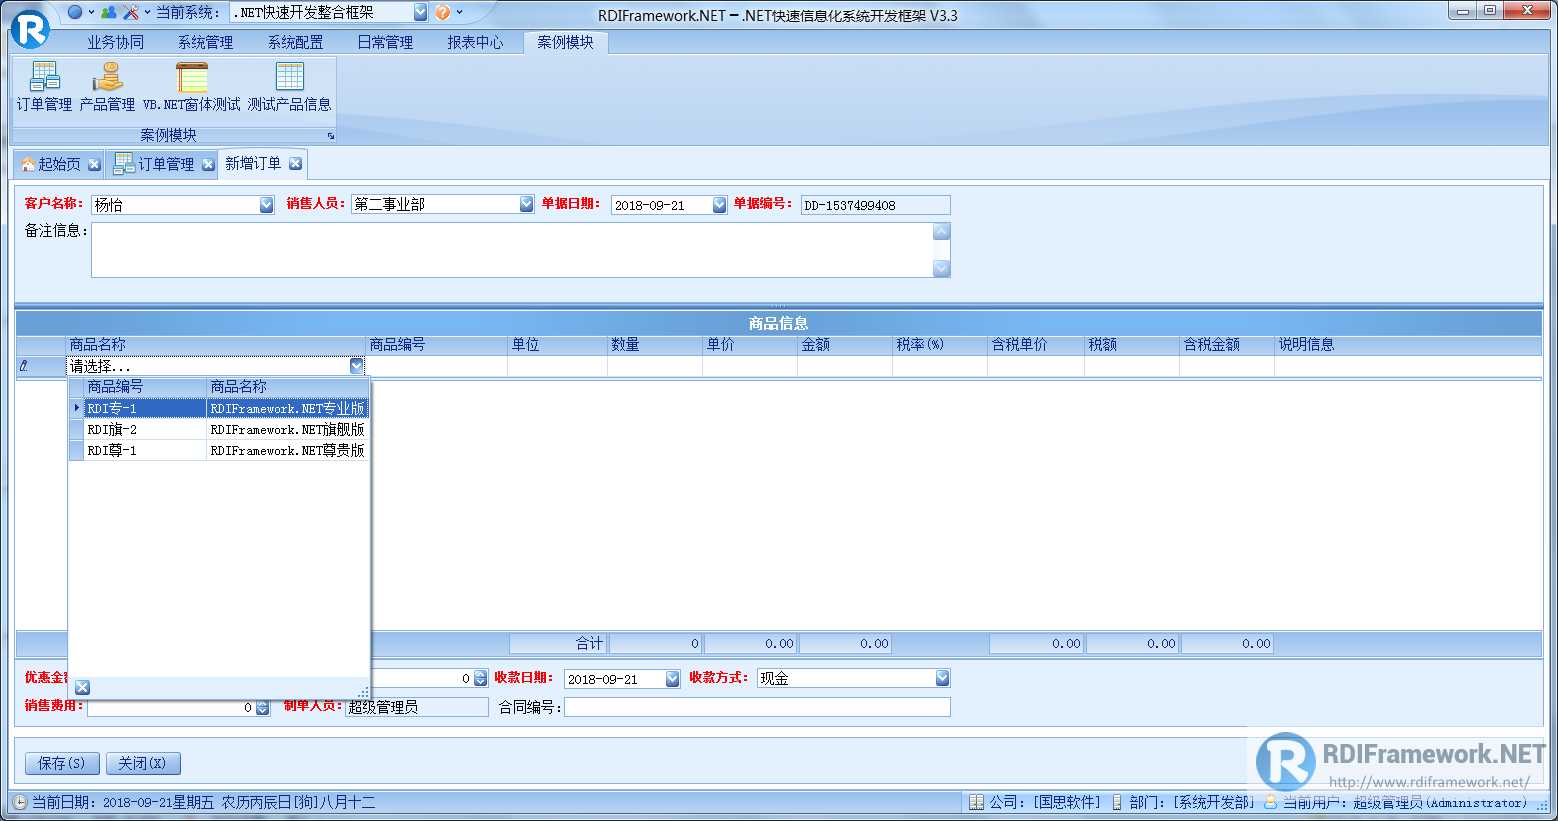
Task: Click the 单据编号 field DD-1537499408
Action: coord(875,205)
